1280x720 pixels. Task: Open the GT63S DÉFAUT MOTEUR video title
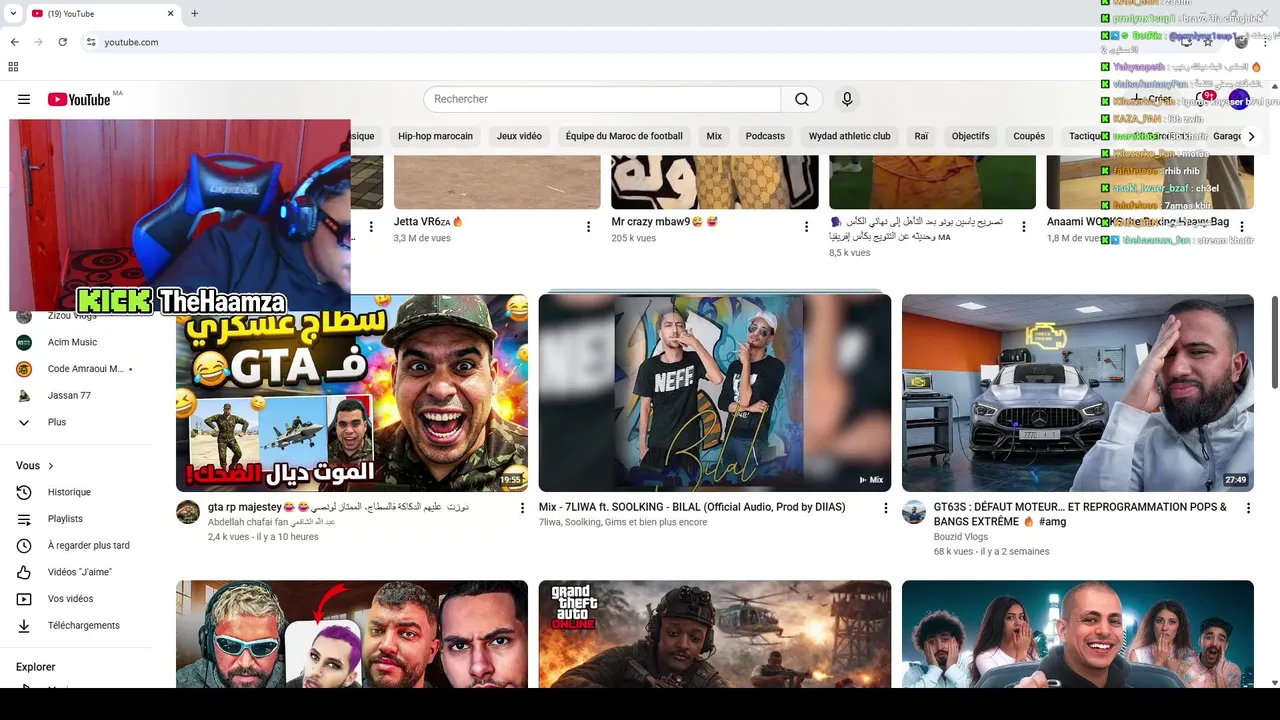tap(1080, 514)
